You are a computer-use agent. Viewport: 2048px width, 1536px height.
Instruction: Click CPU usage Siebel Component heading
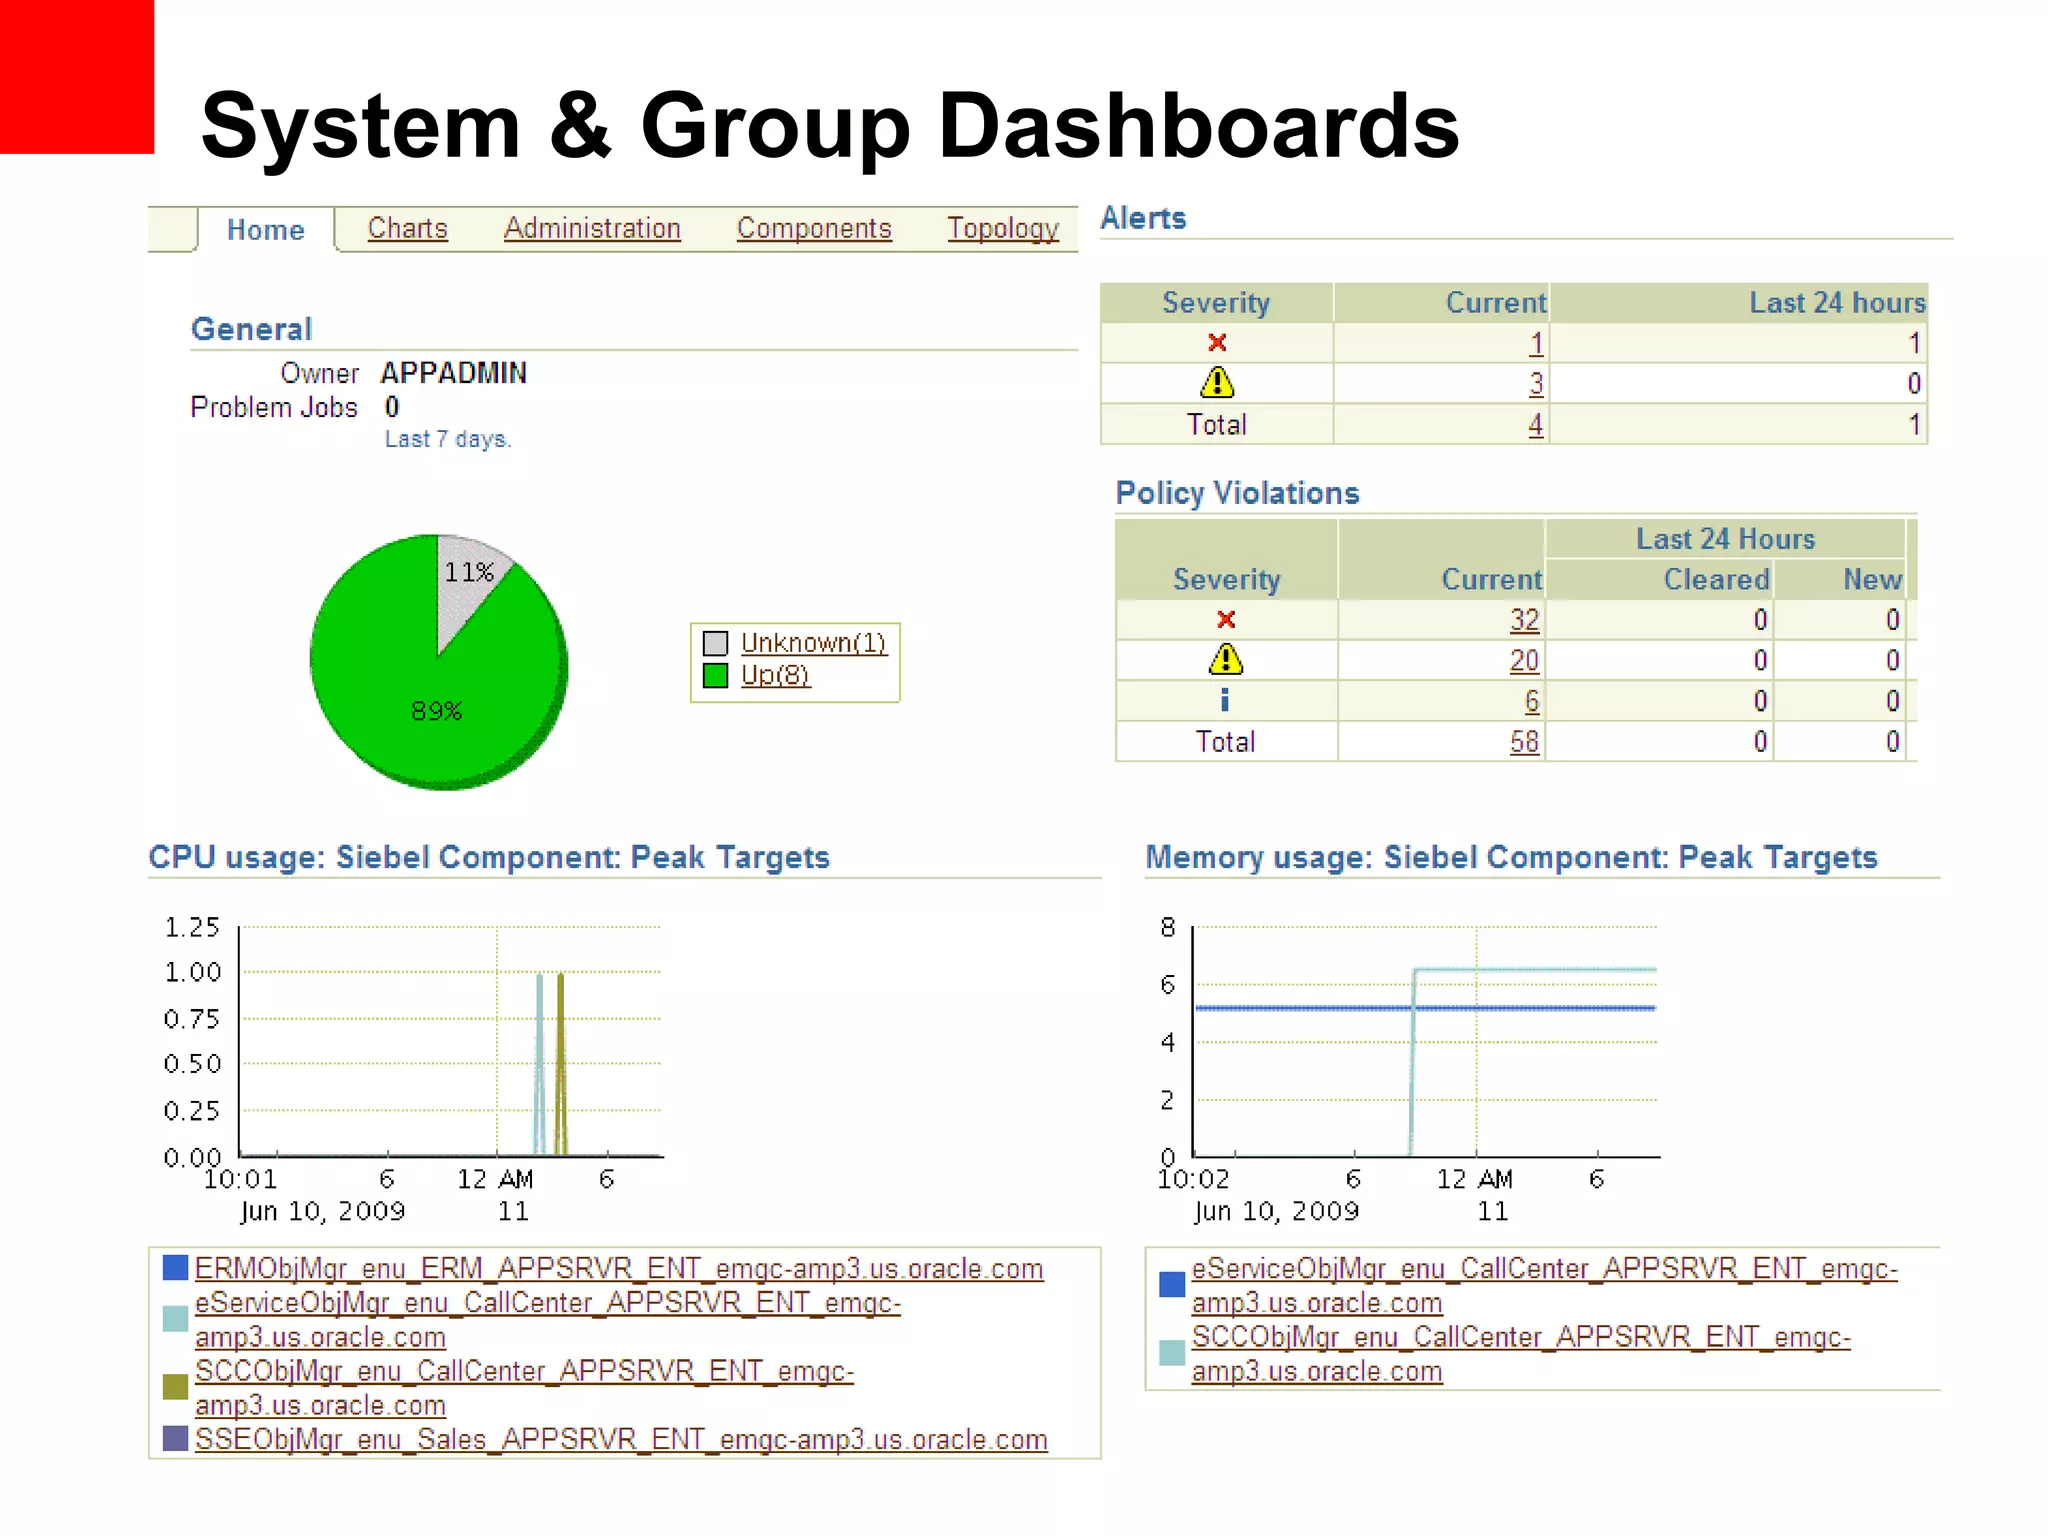[489, 857]
